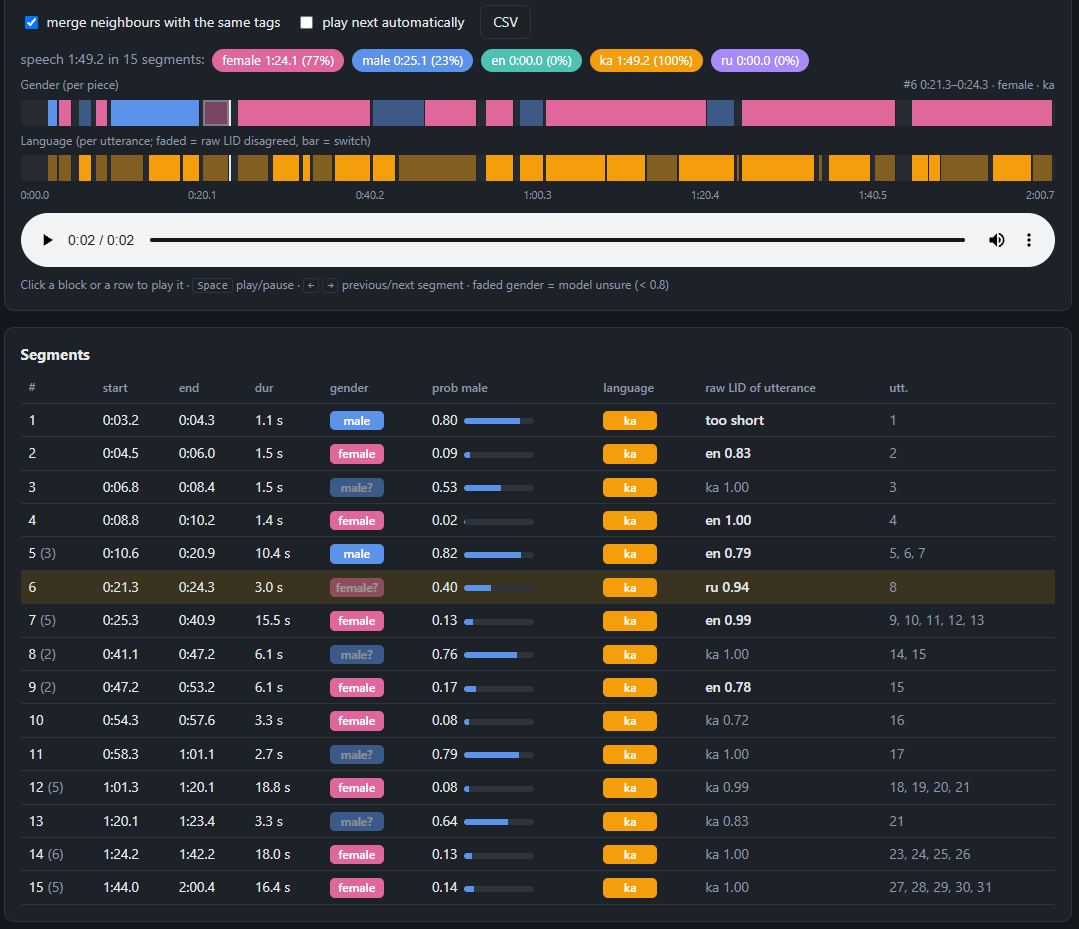This screenshot has width=1079, height=929.
Task: Play segment row 5 (3) starting 0:10.6
Action: coord(537,553)
